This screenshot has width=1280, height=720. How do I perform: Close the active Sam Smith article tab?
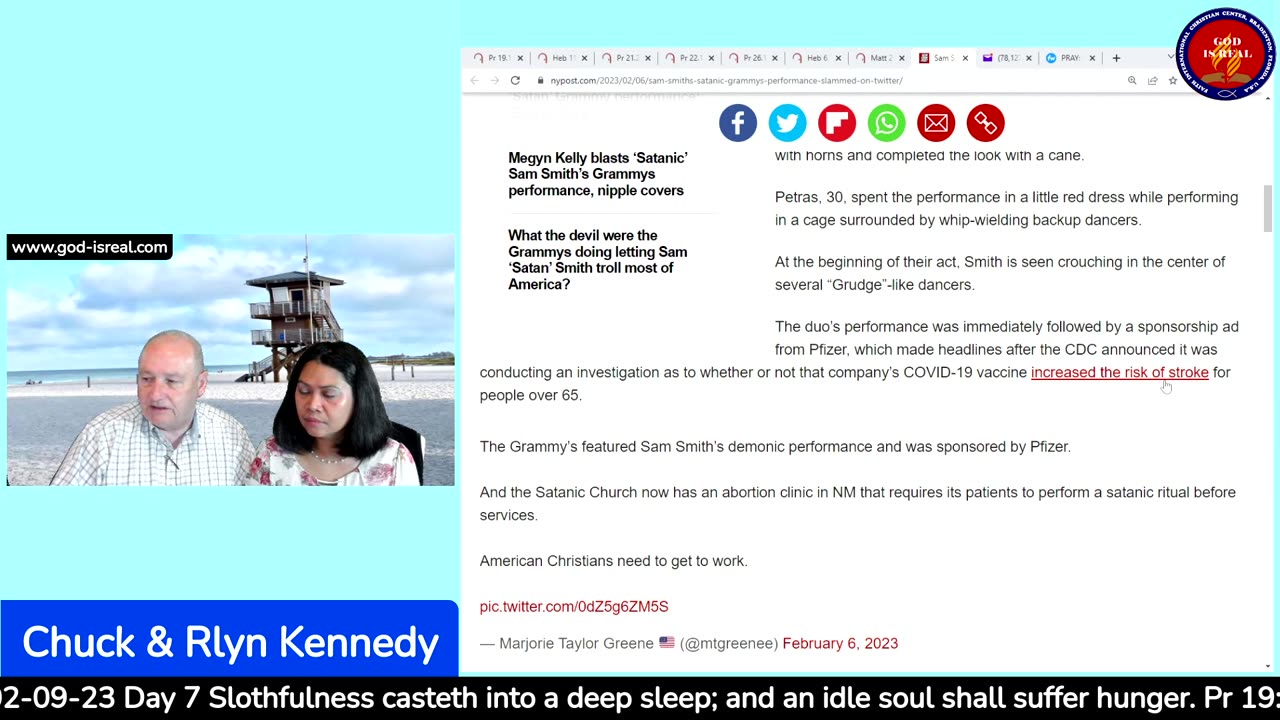[965, 58]
